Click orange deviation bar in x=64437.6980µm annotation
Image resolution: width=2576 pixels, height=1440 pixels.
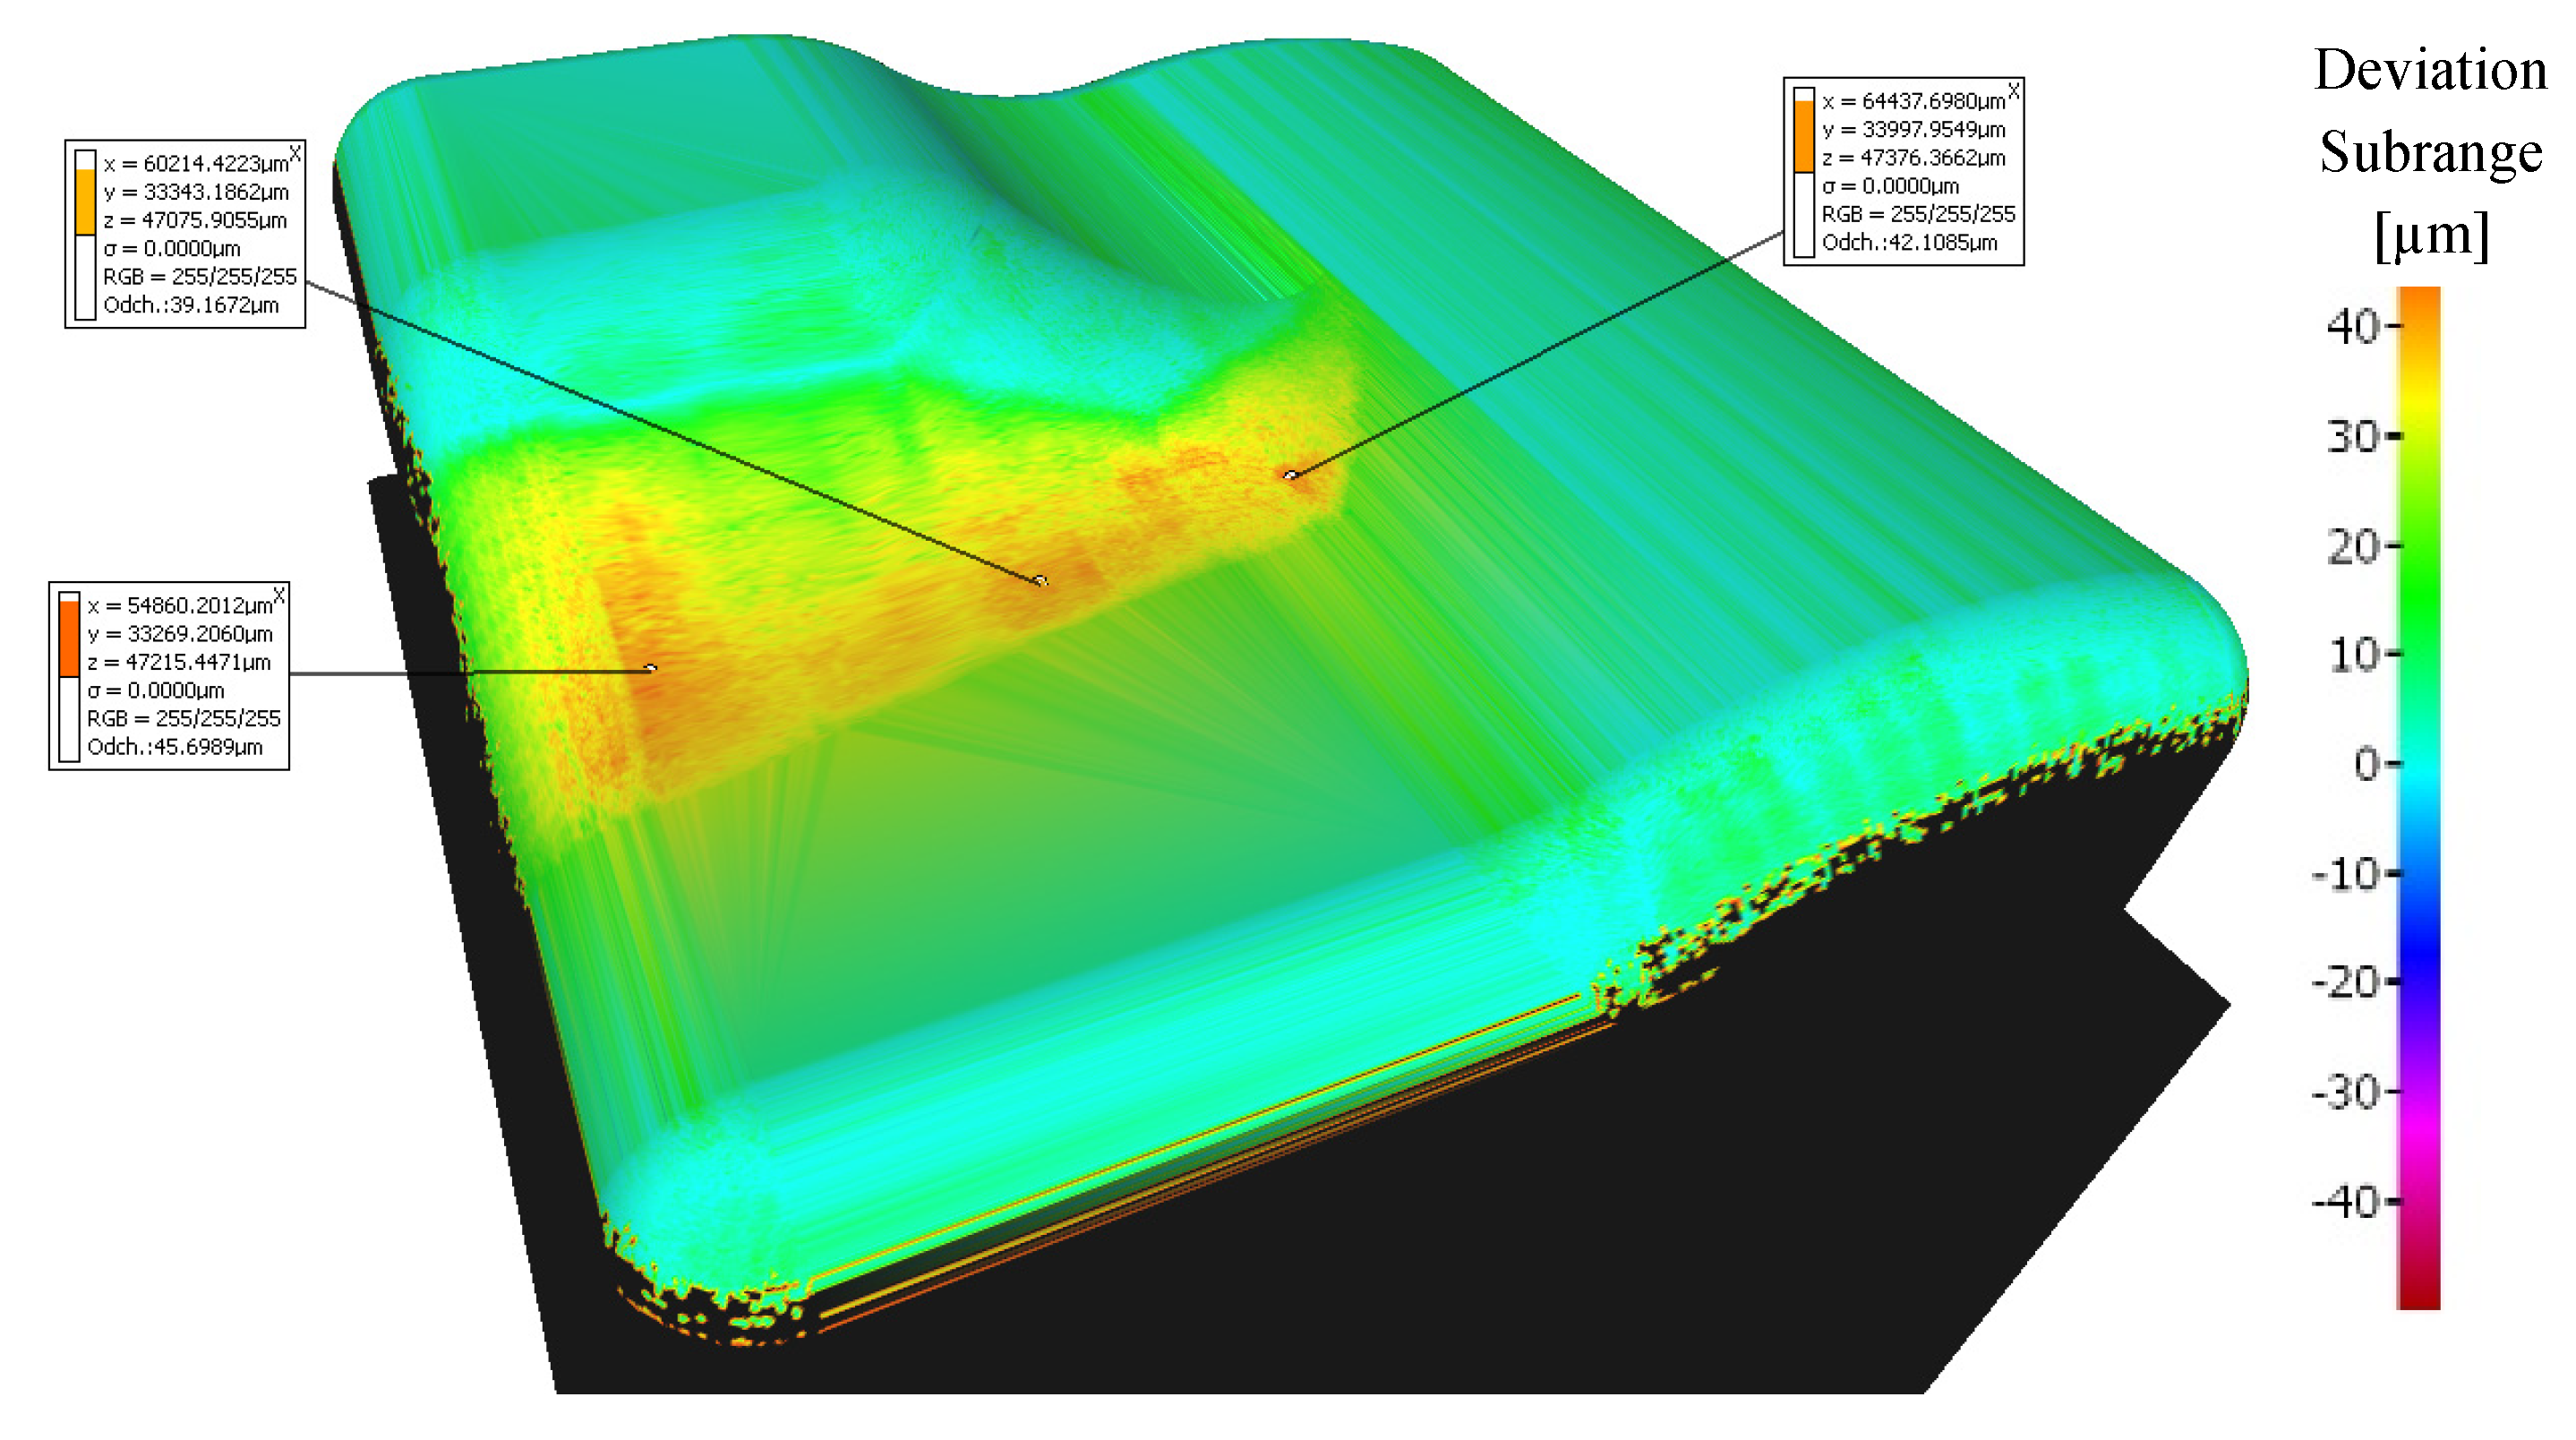(1803, 137)
